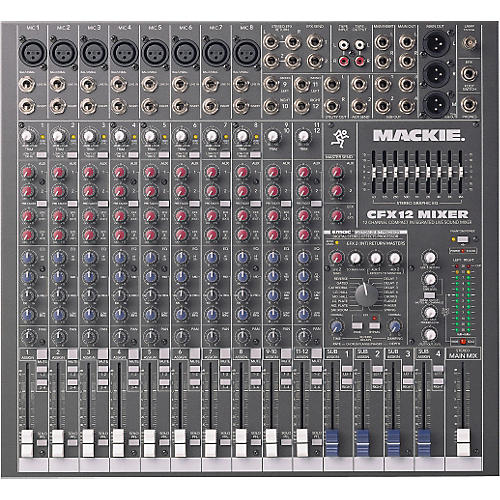Click the MIC 8 XLR input jack

[x=247, y=53]
